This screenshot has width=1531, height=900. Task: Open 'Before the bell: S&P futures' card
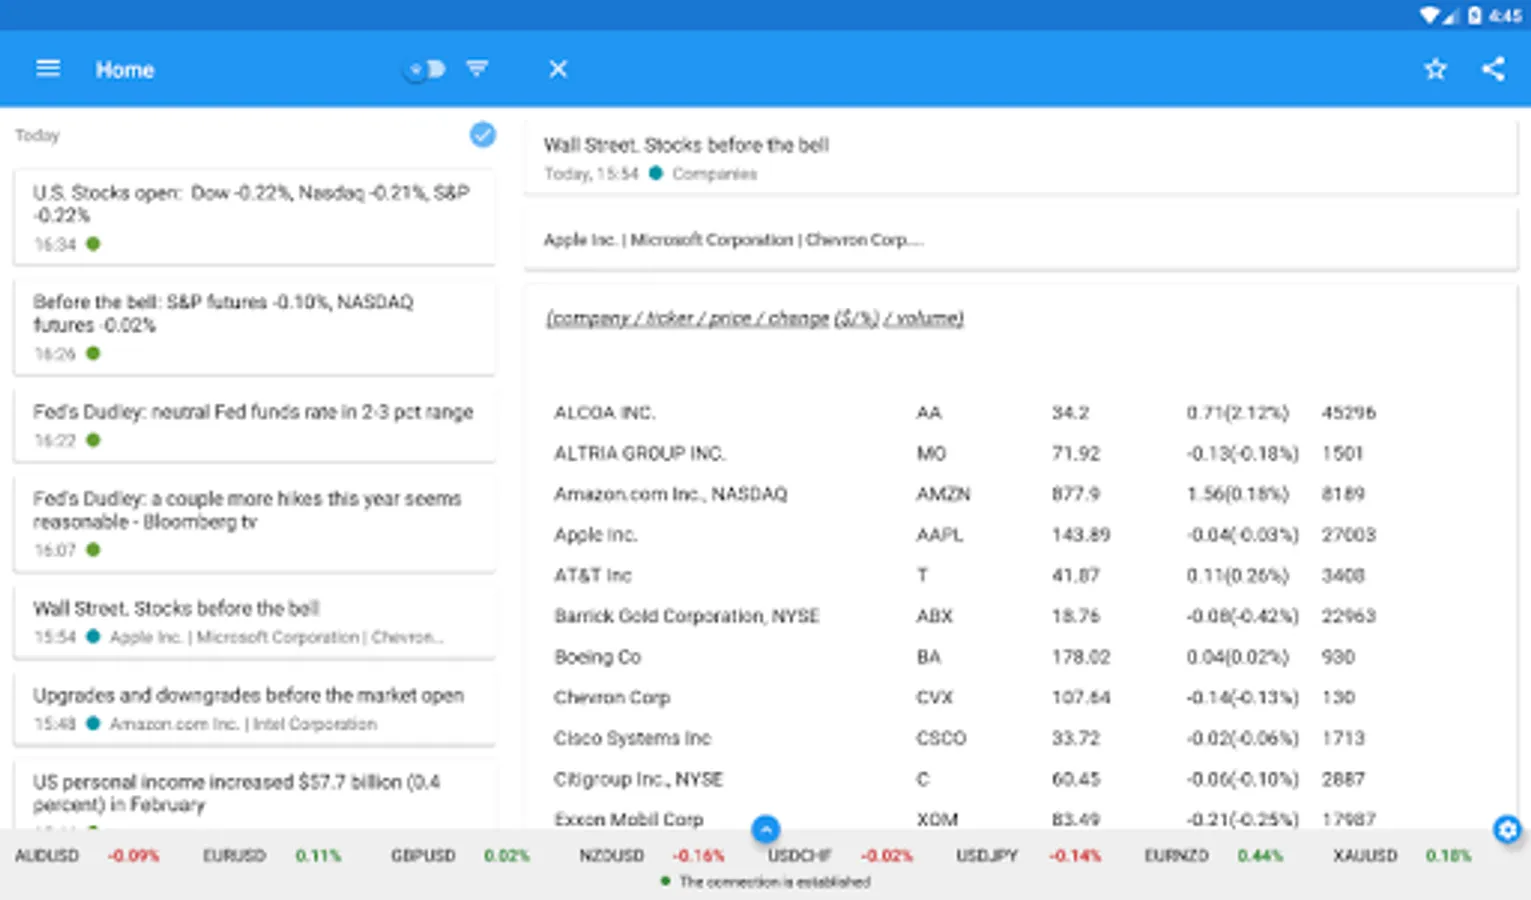[x=254, y=327]
